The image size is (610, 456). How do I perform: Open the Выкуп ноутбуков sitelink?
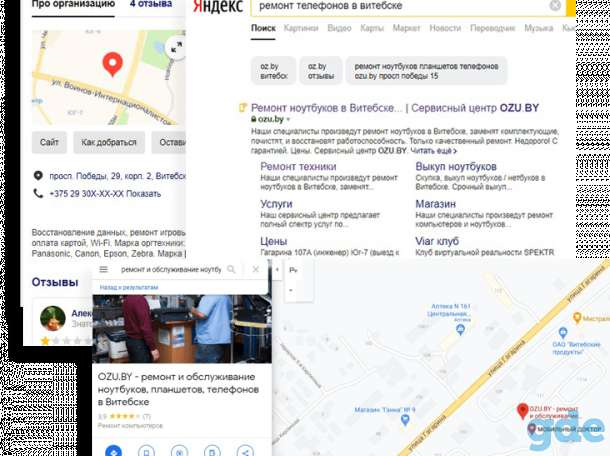456,167
